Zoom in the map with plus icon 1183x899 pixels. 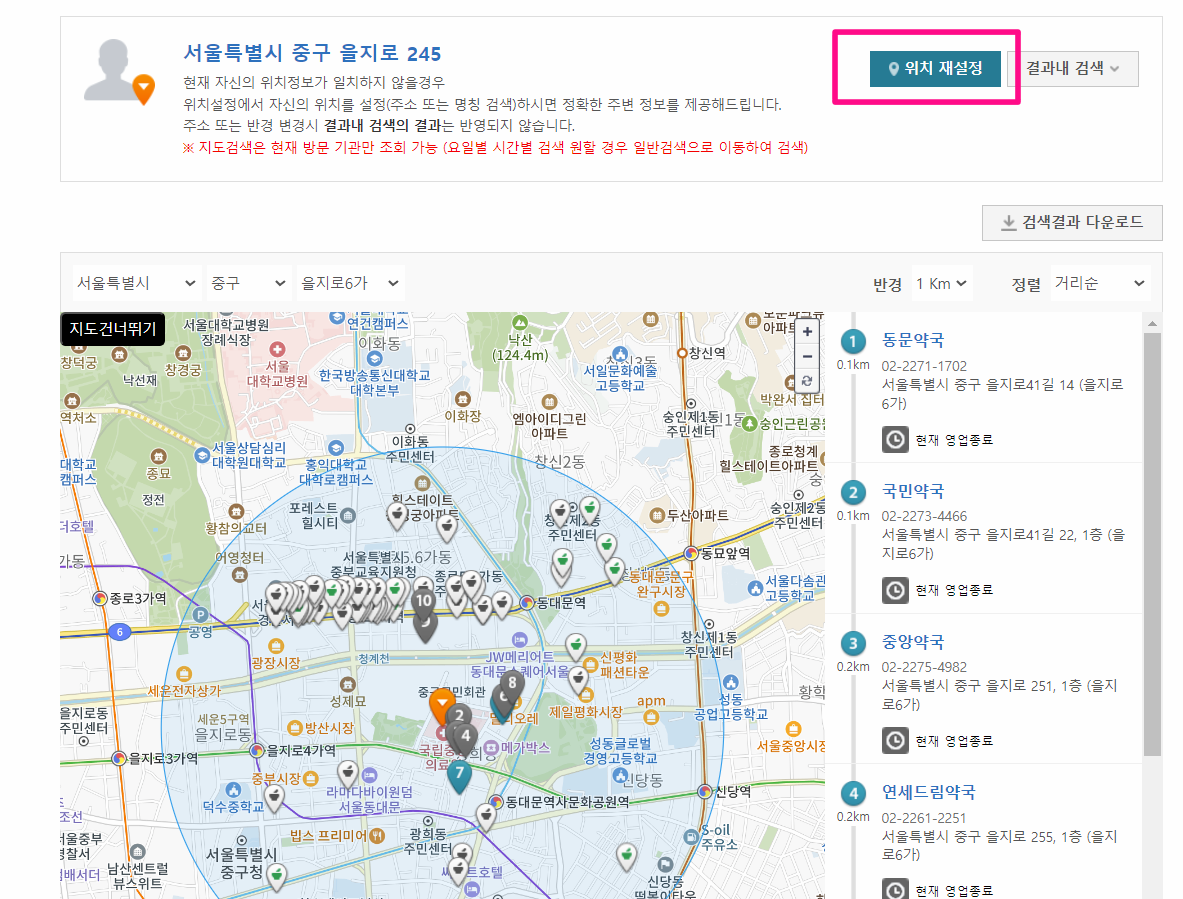(x=807, y=332)
